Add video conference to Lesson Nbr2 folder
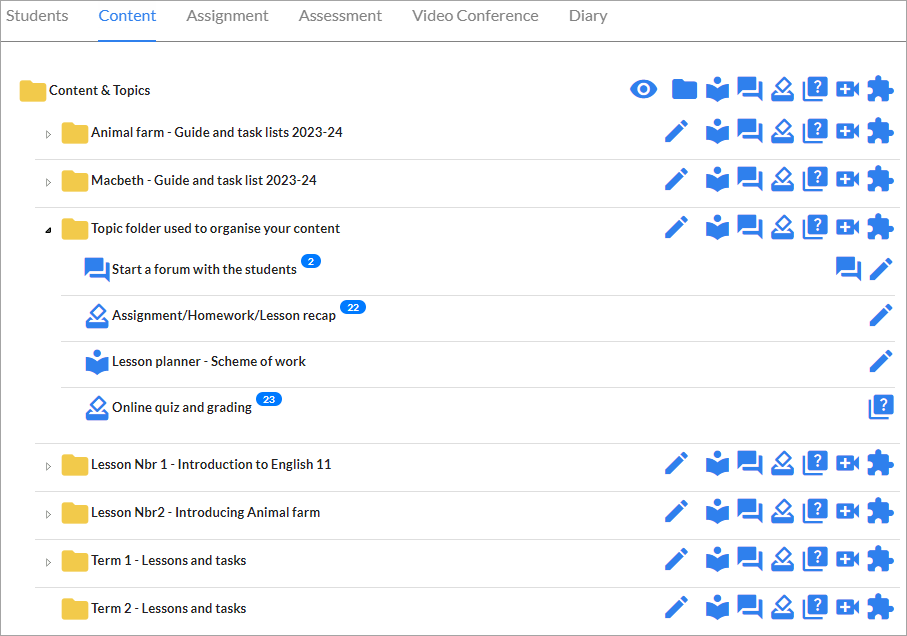This screenshot has height=636, width=907. click(847, 512)
